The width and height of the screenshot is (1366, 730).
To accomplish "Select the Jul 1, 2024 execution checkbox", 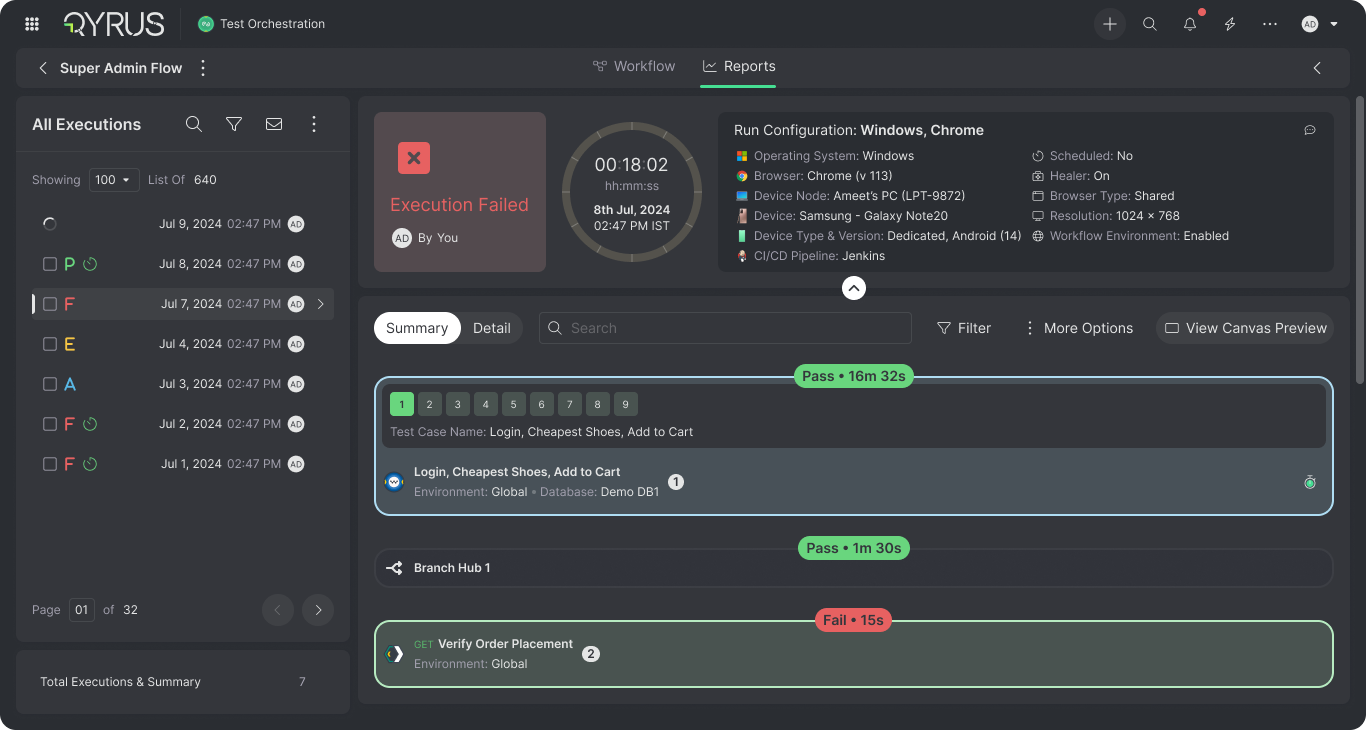I will point(50,464).
